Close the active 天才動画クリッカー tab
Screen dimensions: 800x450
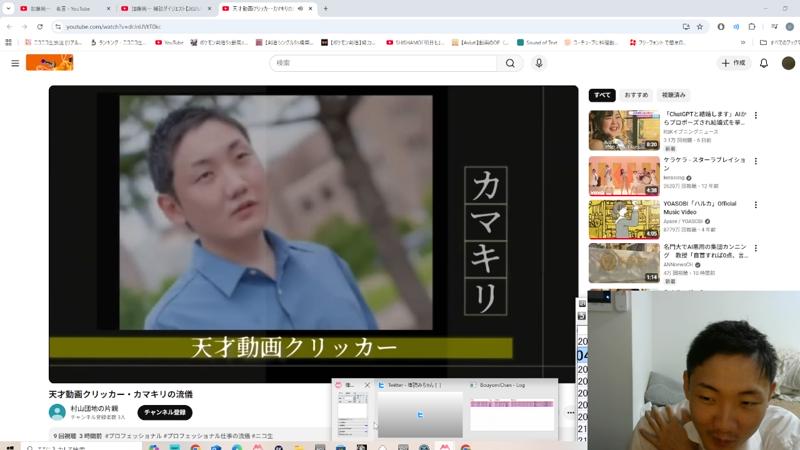pyautogui.click(x=310, y=9)
